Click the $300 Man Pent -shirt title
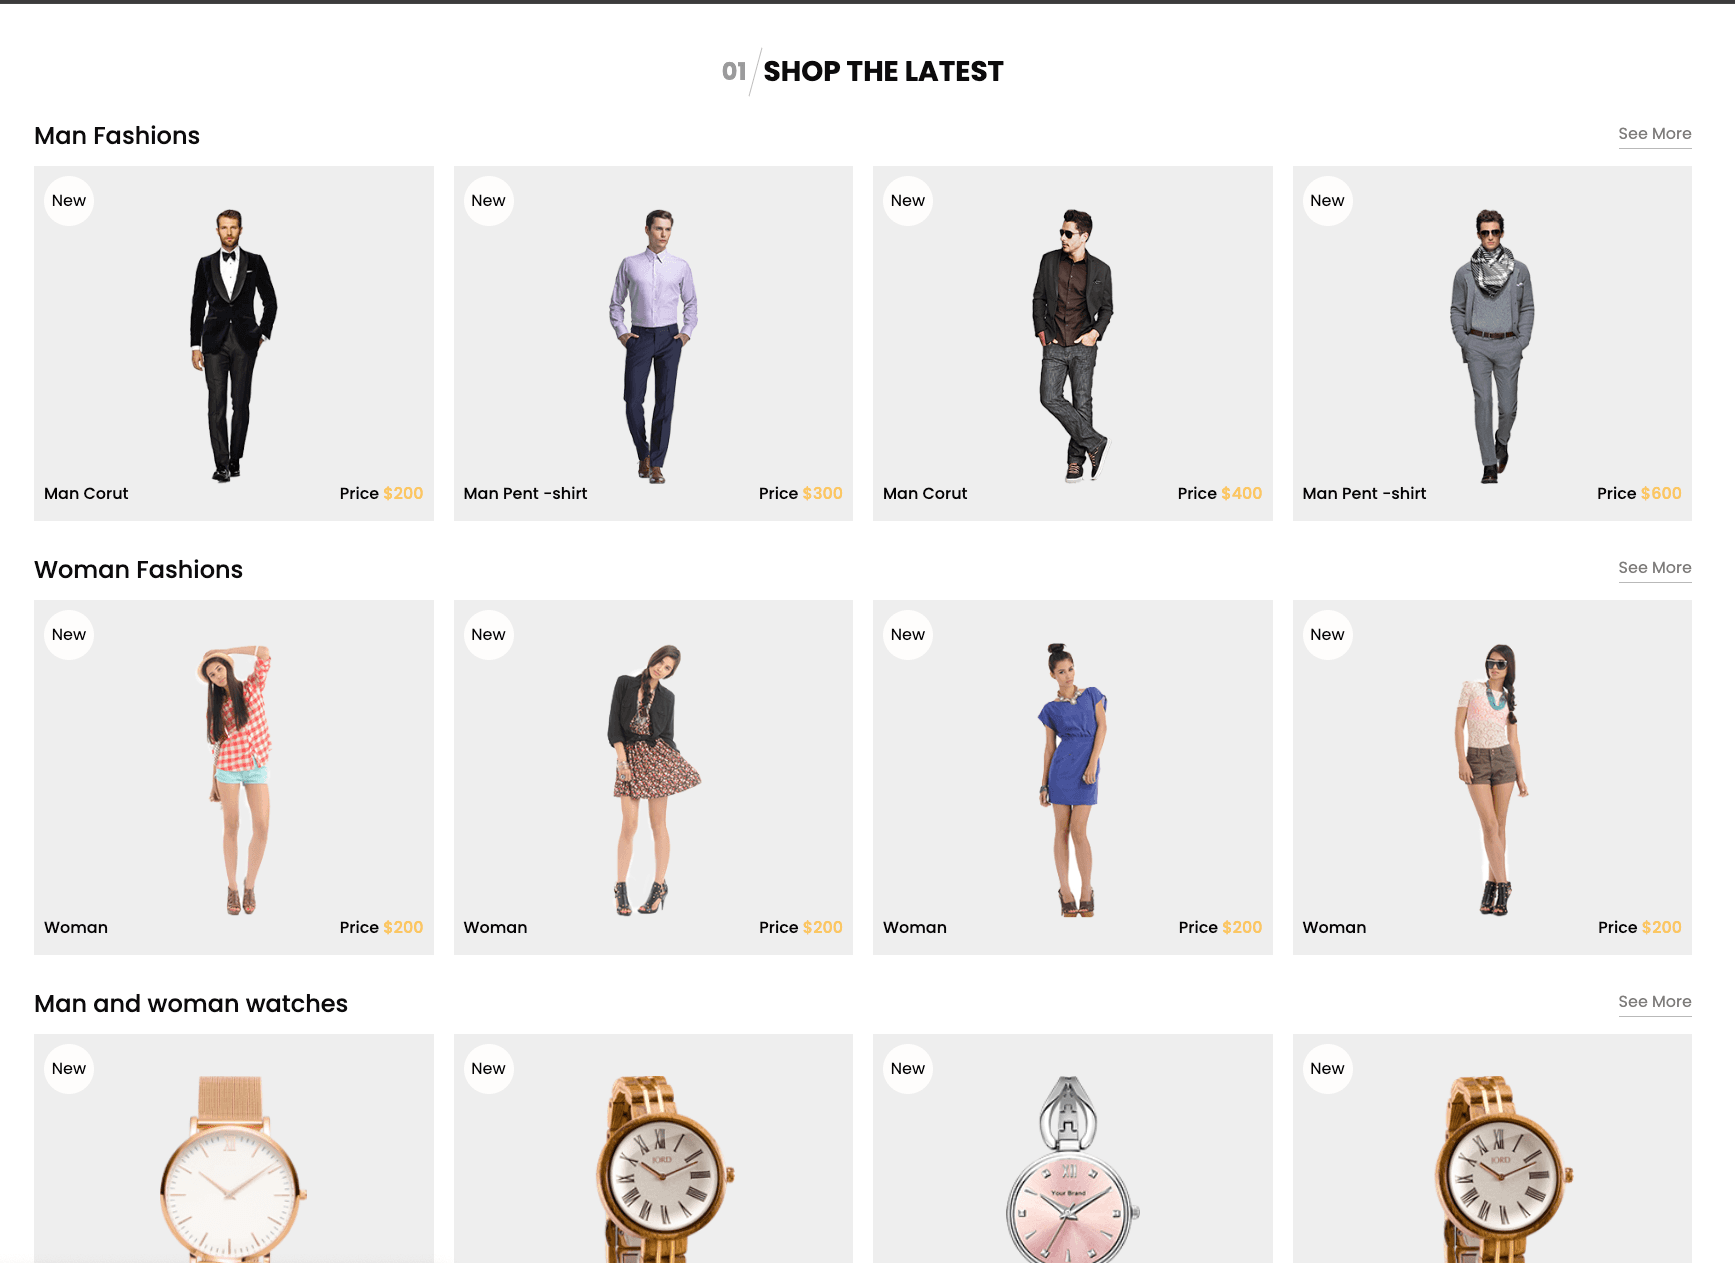The width and height of the screenshot is (1735, 1263). (x=525, y=493)
